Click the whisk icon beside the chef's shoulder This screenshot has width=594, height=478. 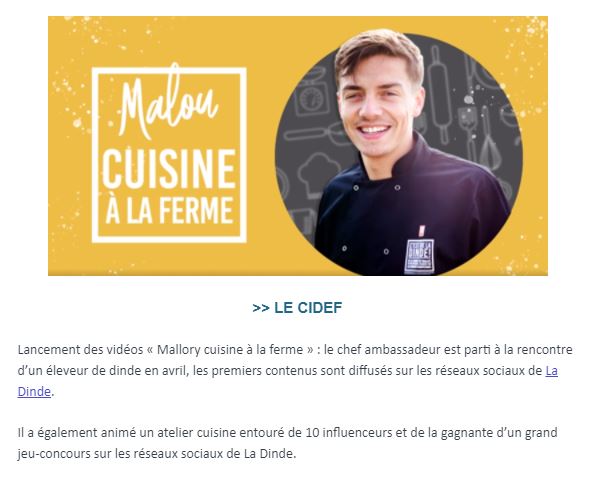click(x=490, y=139)
